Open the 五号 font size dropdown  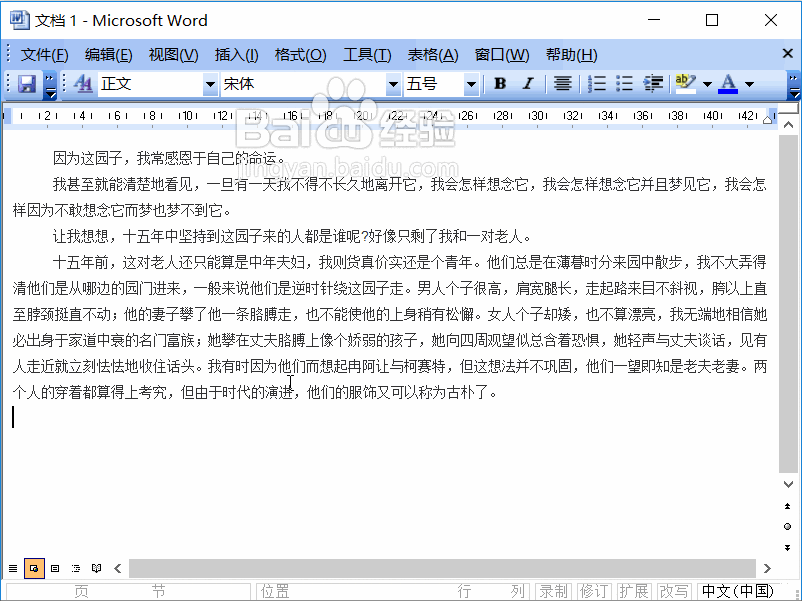click(468, 84)
